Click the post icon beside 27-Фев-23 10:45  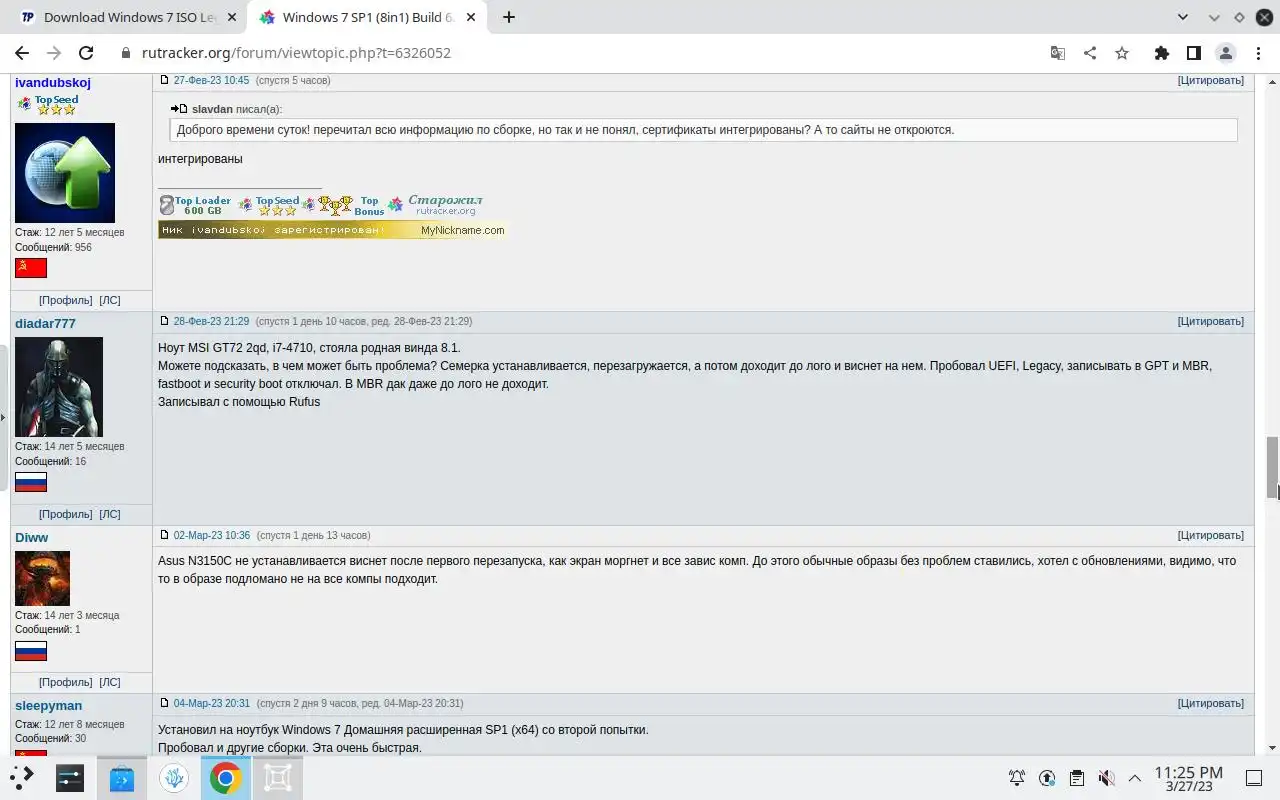pyautogui.click(x=165, y=80)
